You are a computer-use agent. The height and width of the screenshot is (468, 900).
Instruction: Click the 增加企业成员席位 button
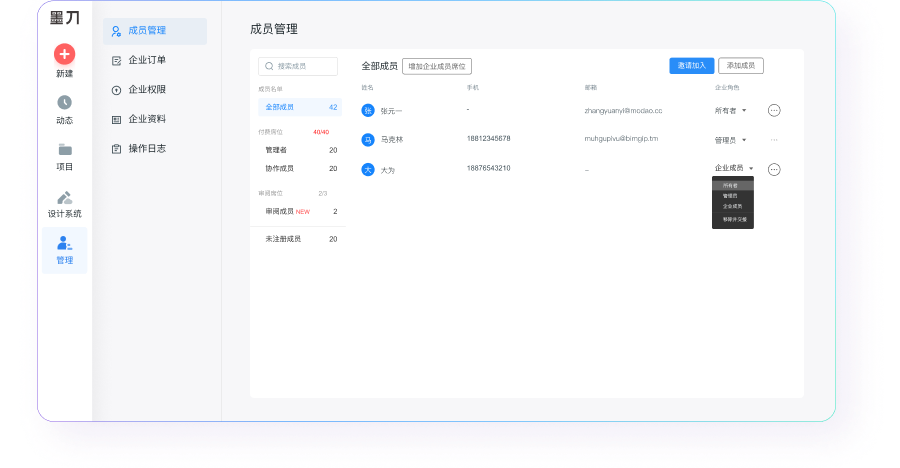437,66
